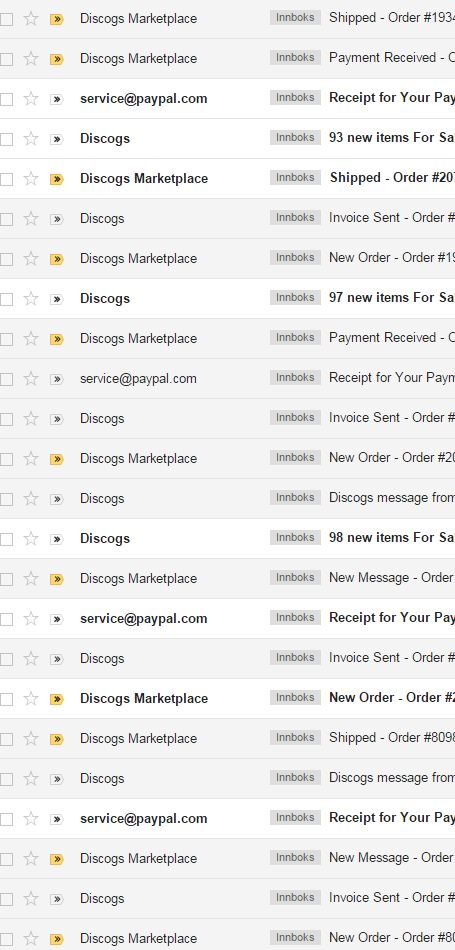Open the '98 new items For Sa' email
455x950 pixels.
click(x=392, y=537)
